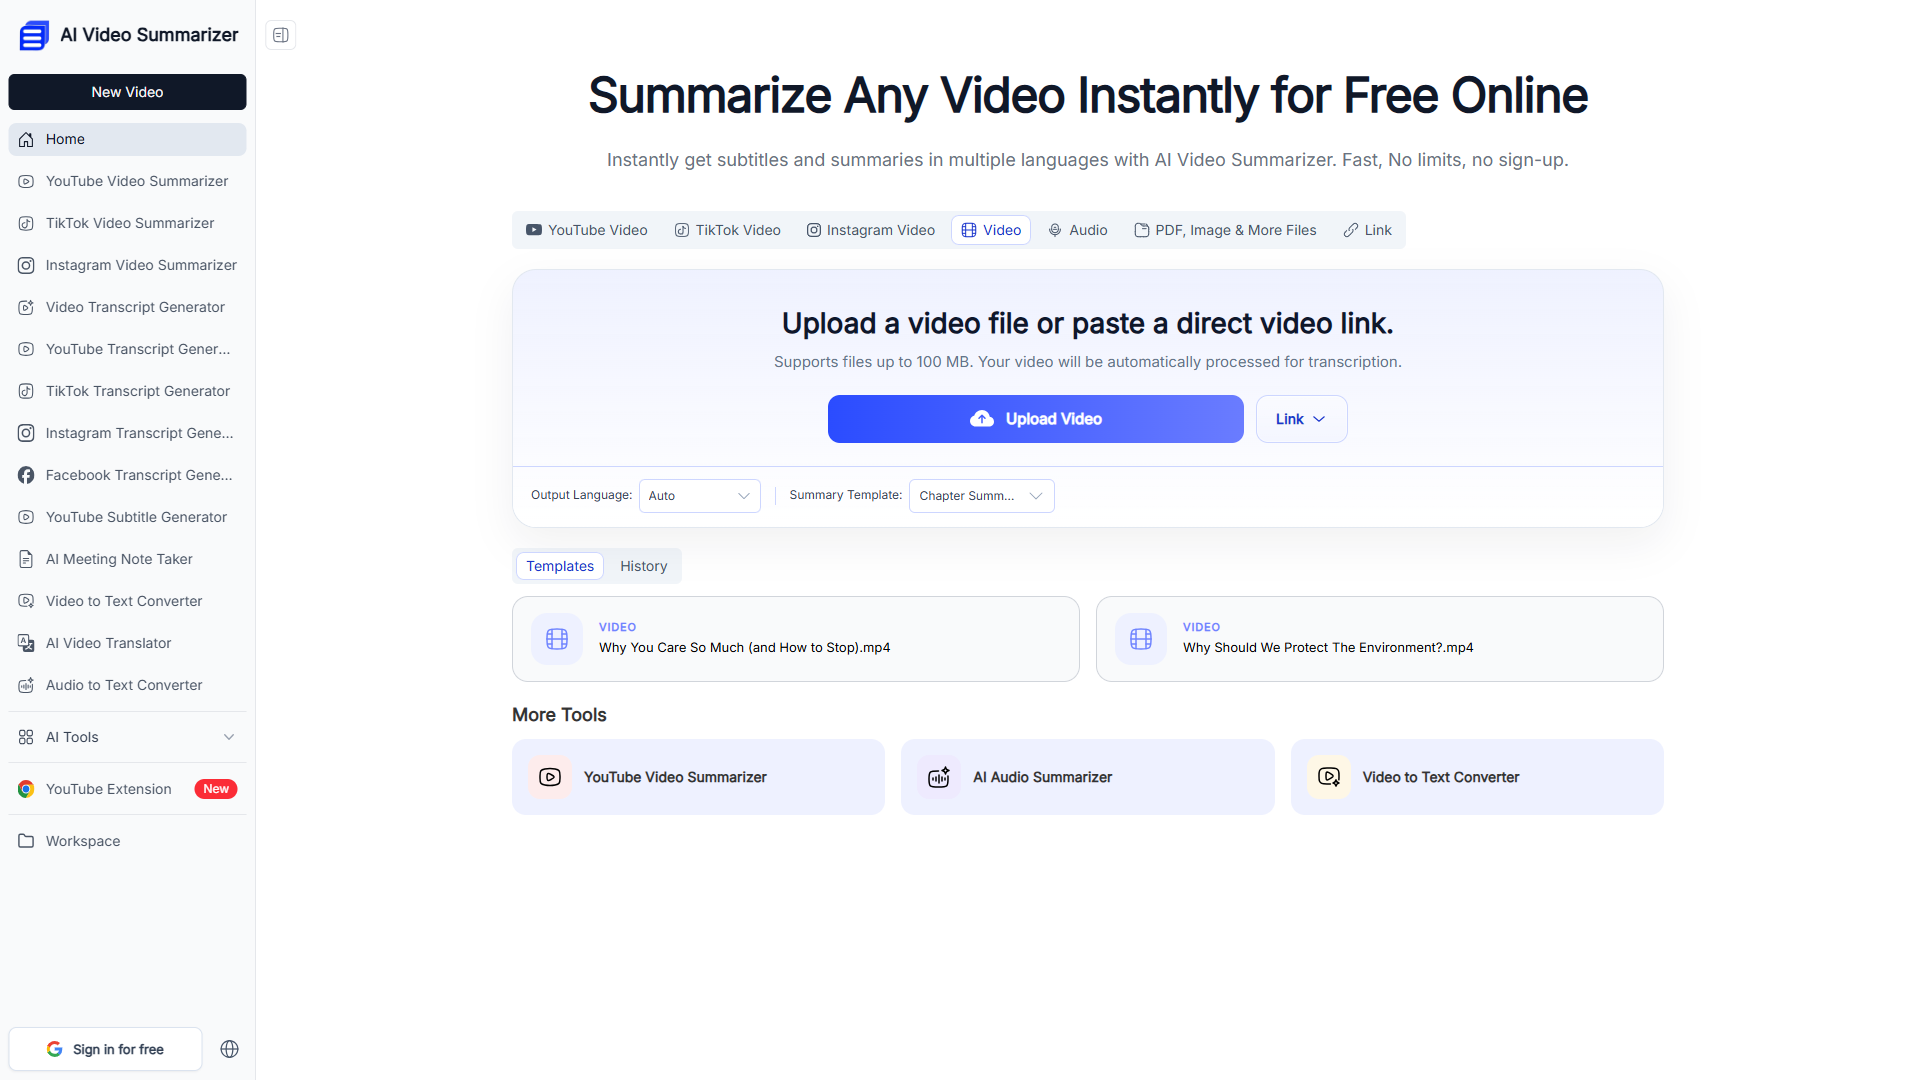Select the Audio tab

[1078, 230]
